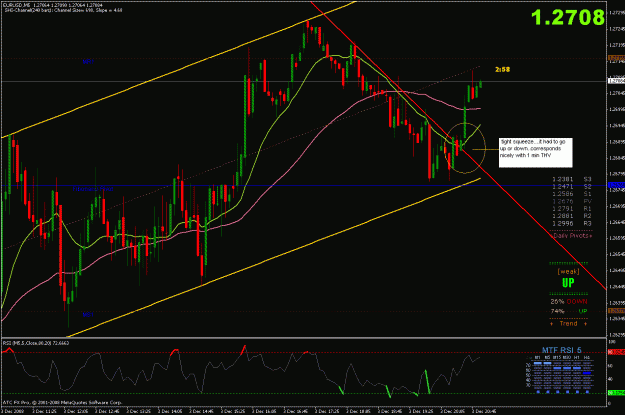This screenshot has width=625, height=415.
Task: Select the tight squeeze annotation text box
Action: pyautogui.click(x=535, y=153)
